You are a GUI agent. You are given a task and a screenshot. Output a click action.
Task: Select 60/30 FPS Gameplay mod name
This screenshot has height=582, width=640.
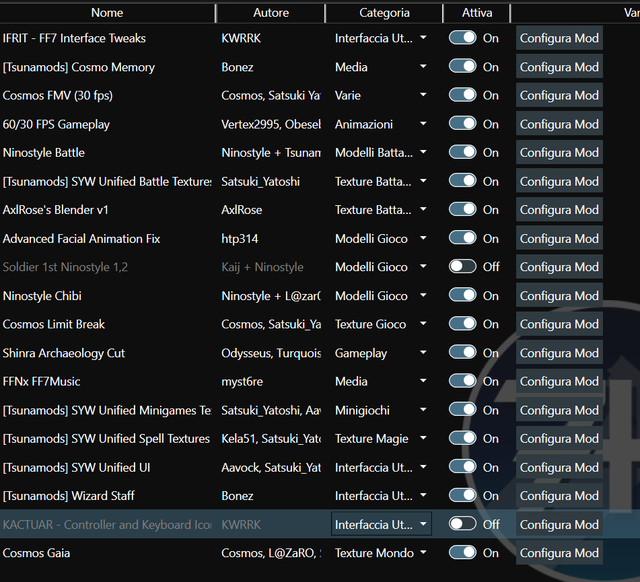(x=56, y=124)
